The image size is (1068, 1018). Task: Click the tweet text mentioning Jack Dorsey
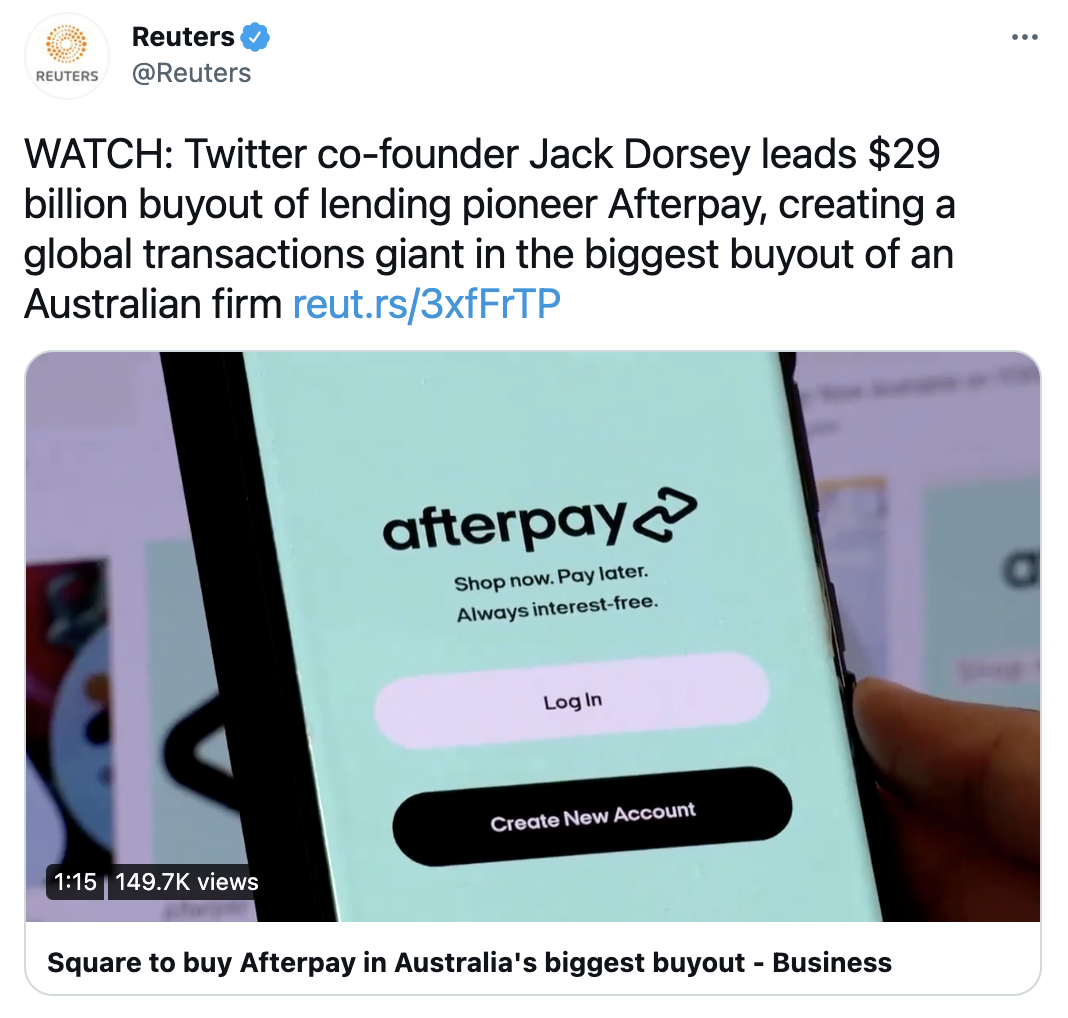(490, 228)
